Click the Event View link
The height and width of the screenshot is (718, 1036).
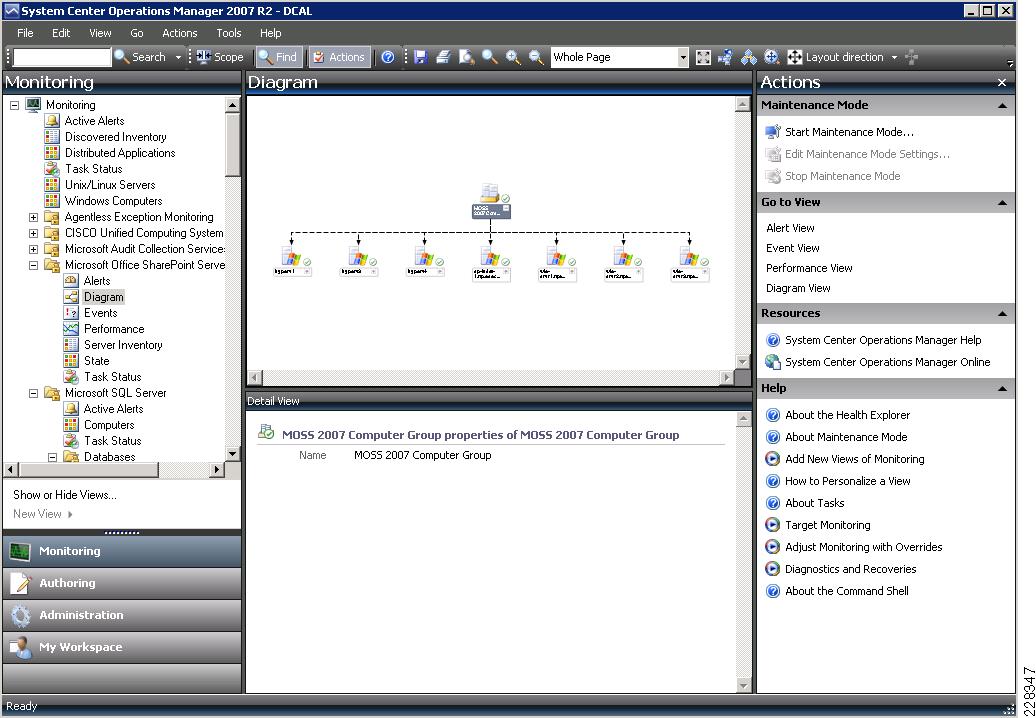pos(793,248)
